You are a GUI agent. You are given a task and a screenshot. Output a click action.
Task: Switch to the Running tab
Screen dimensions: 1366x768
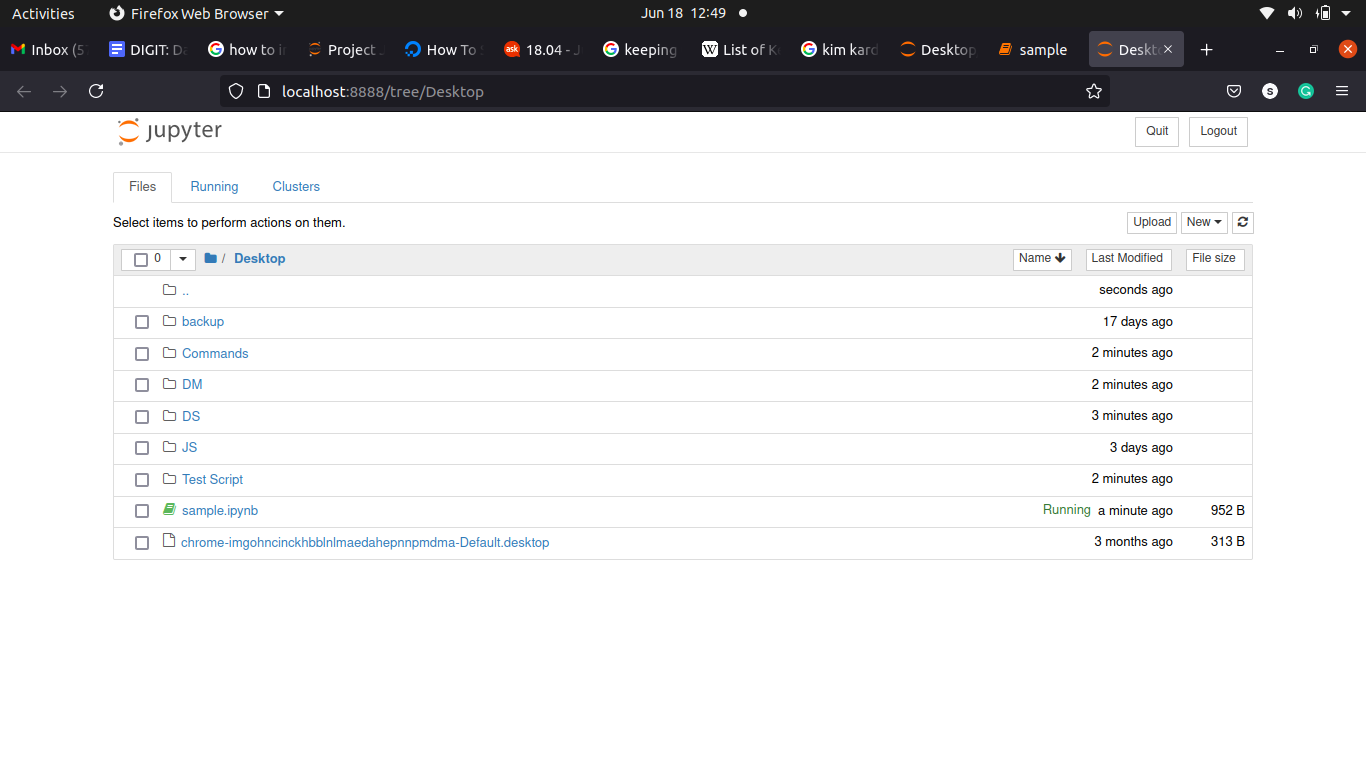214,187
